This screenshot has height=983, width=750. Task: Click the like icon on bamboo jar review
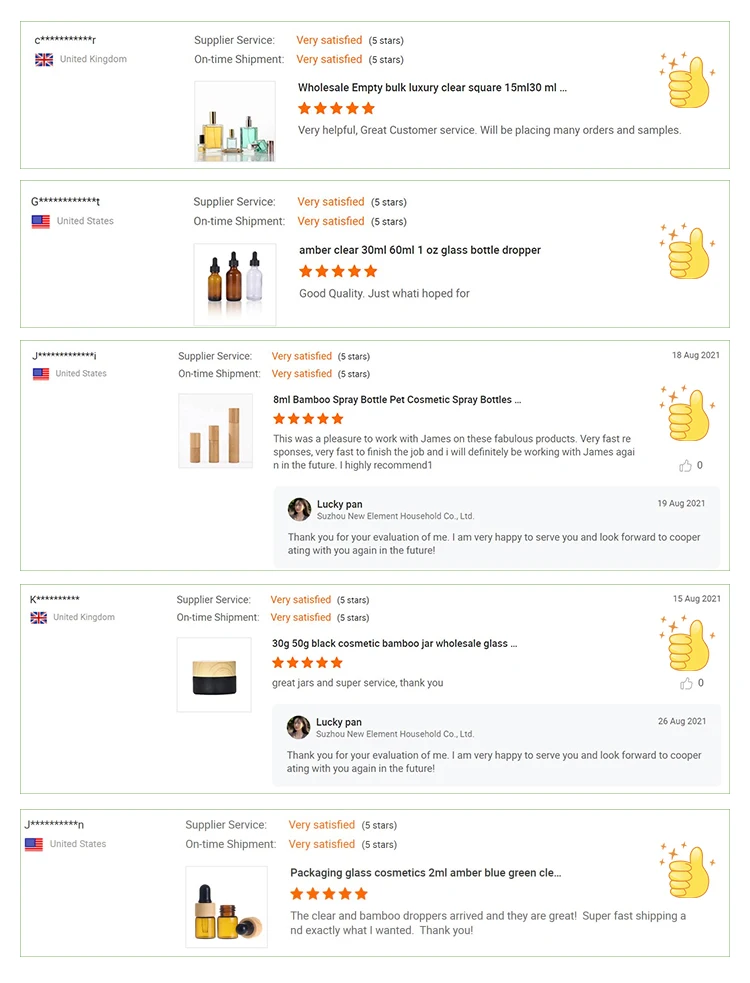pos(686,684)
